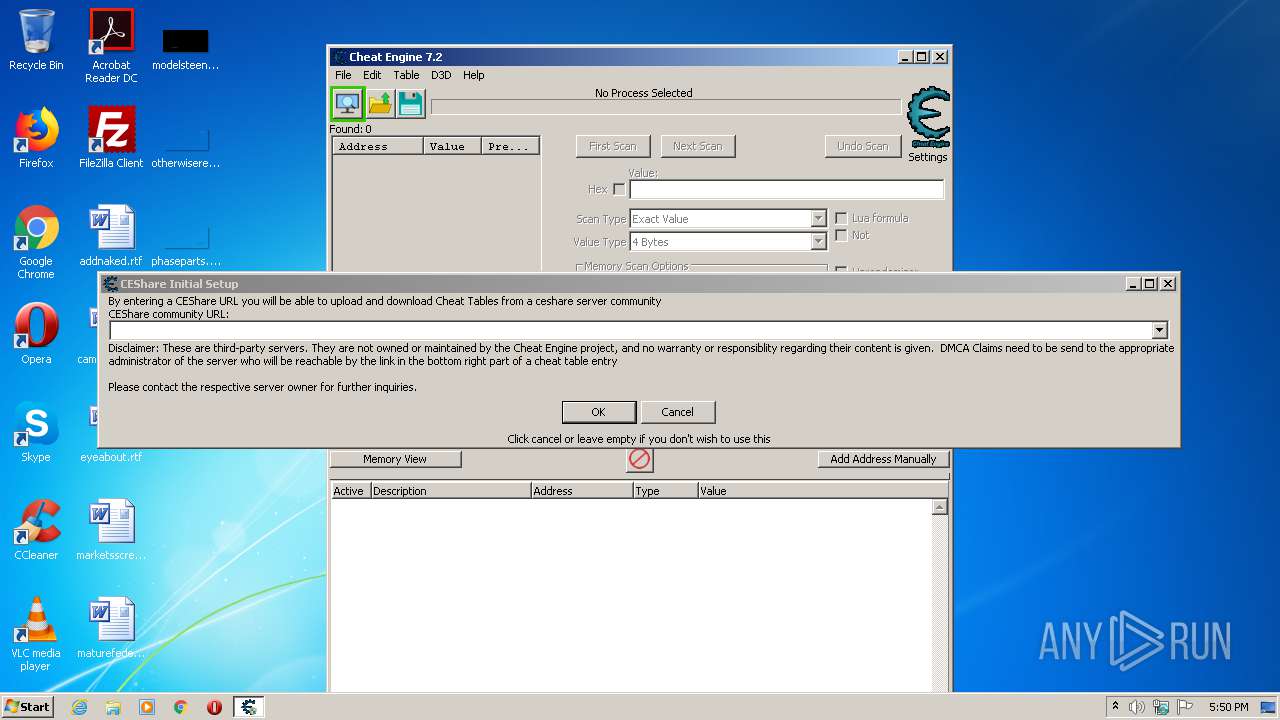Screen dimensions: 1280x720
Task: Open Windows Explorer taskbar icon
Action: (x=113, y=707)
